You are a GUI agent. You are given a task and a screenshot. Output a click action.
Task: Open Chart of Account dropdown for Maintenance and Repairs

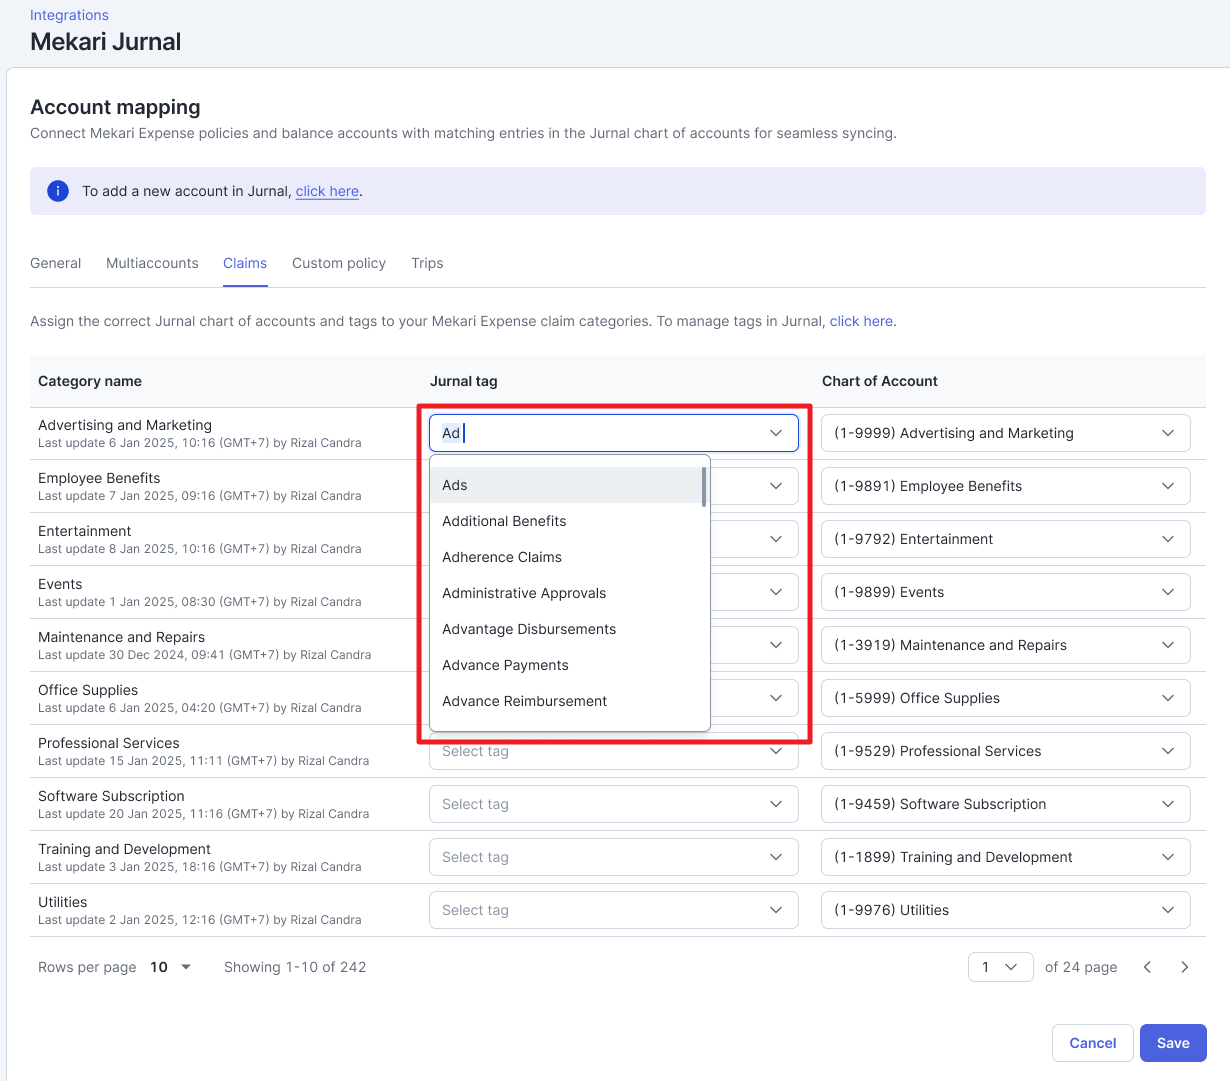click(x=1006, y=645)
